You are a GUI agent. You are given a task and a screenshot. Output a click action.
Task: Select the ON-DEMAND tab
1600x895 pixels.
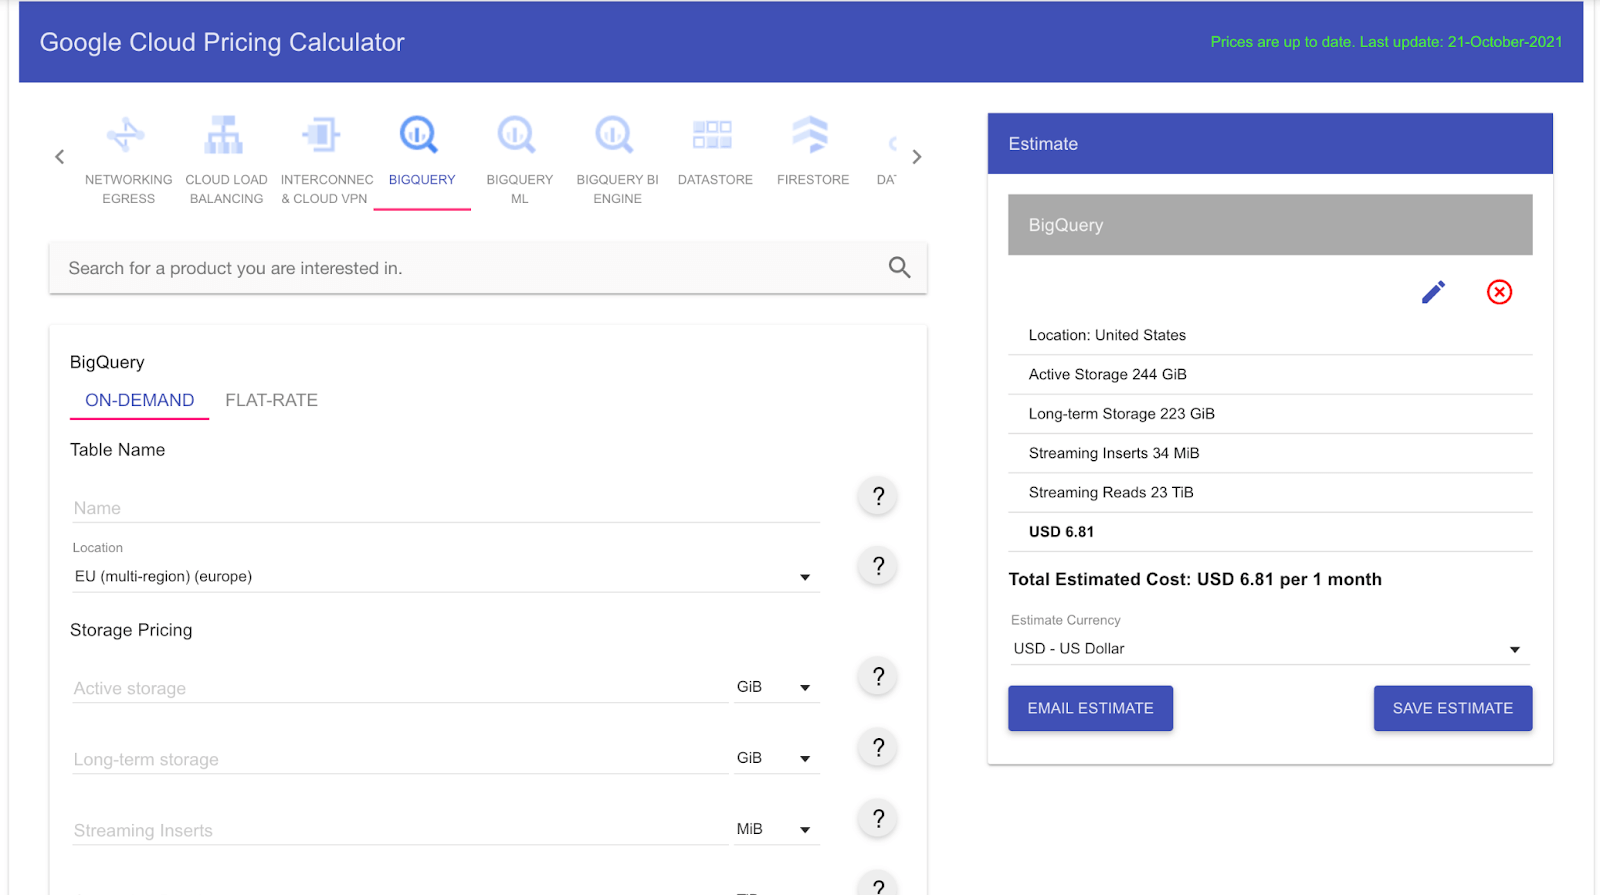(139, 400)
